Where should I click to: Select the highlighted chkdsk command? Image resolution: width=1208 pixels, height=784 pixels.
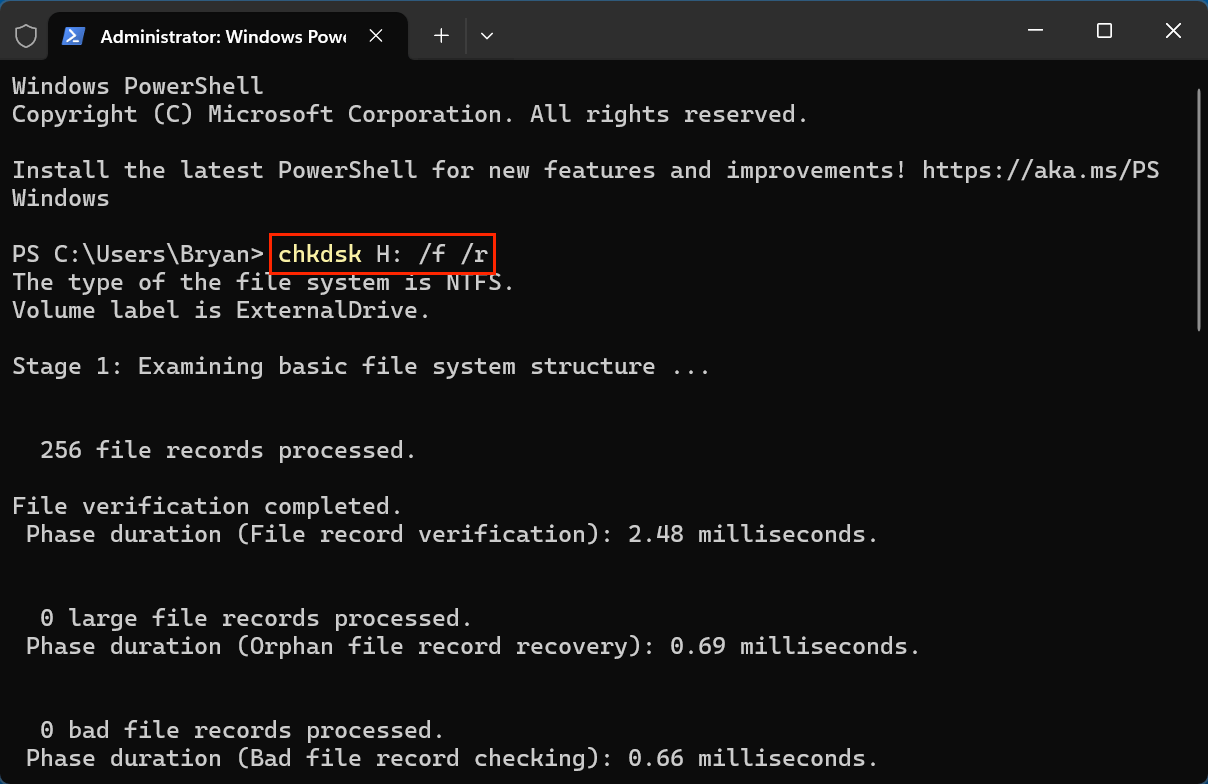(x=383, y=254)
